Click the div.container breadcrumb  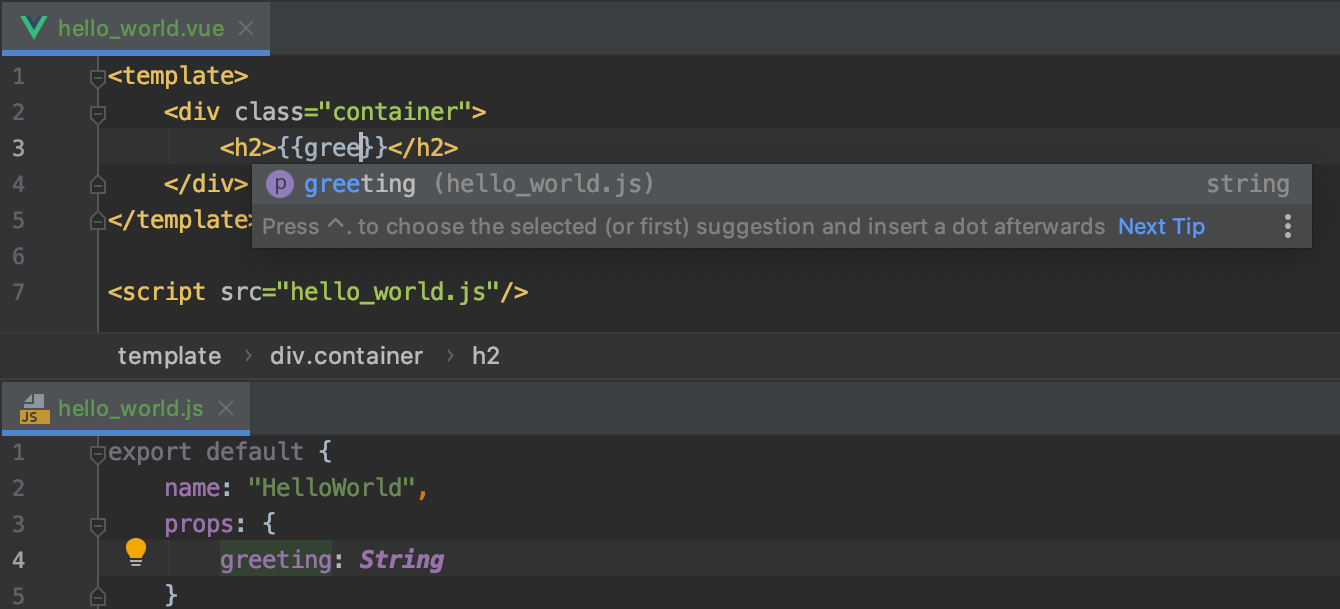click(x=346, y=356)
